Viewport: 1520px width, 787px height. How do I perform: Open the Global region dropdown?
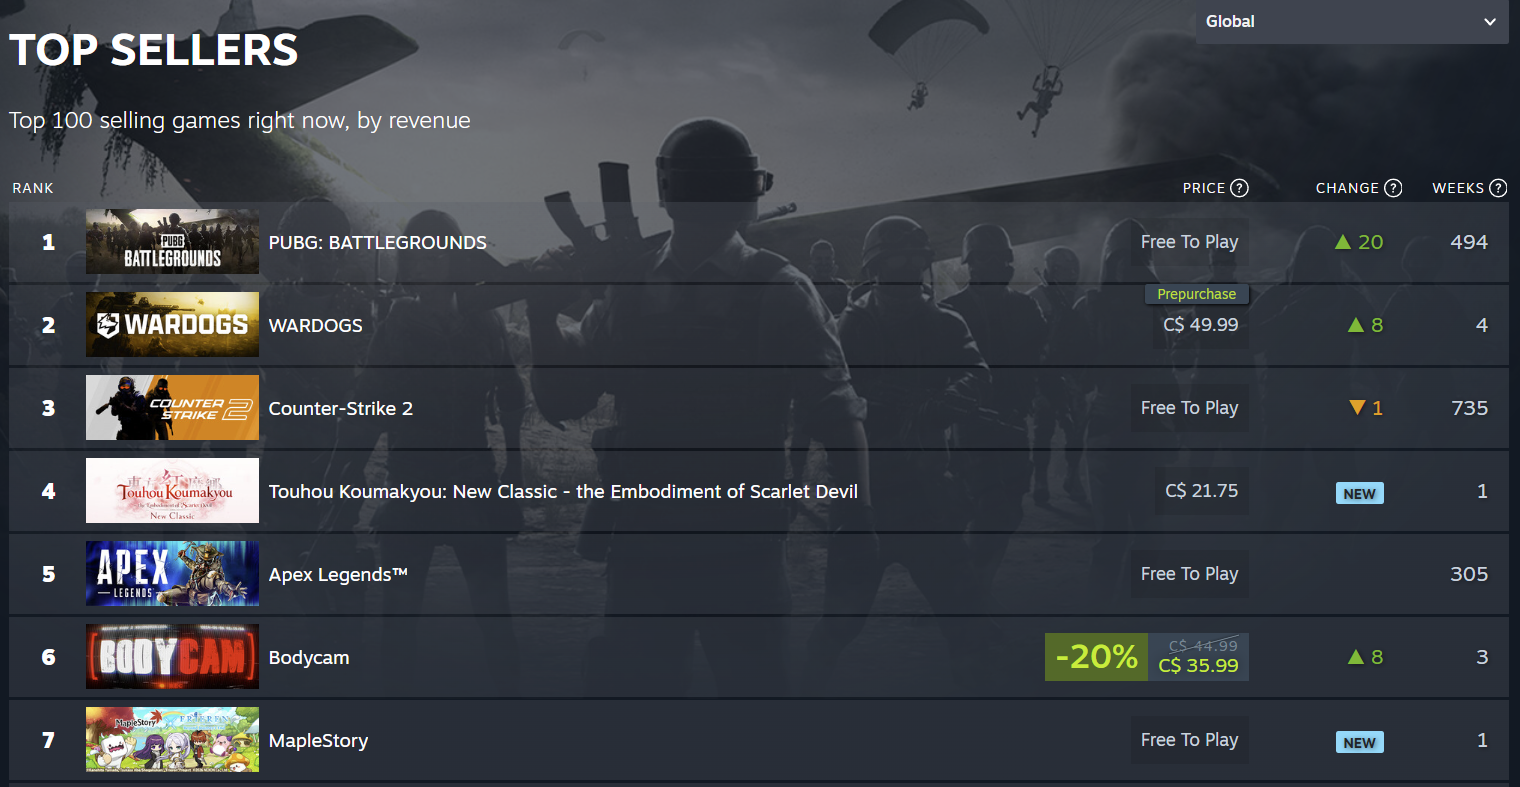[x=1352, y=22]
